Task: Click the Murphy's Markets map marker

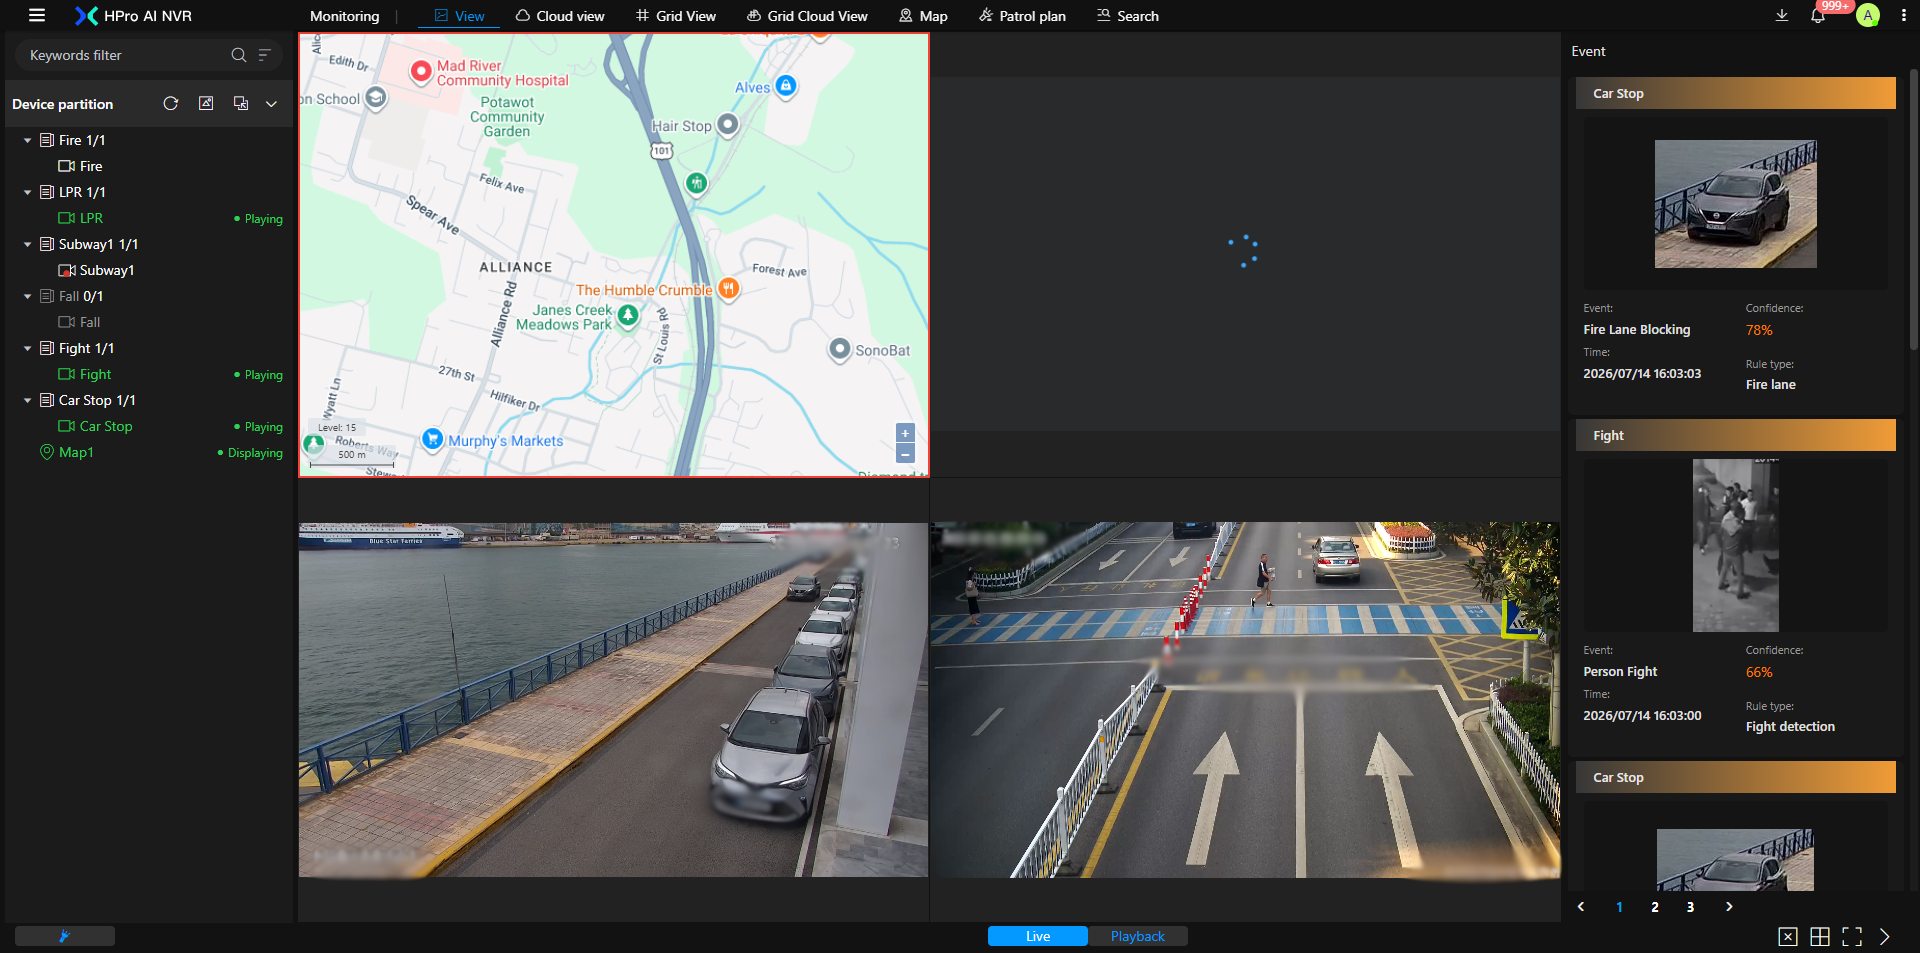Action: click(432, 439)
